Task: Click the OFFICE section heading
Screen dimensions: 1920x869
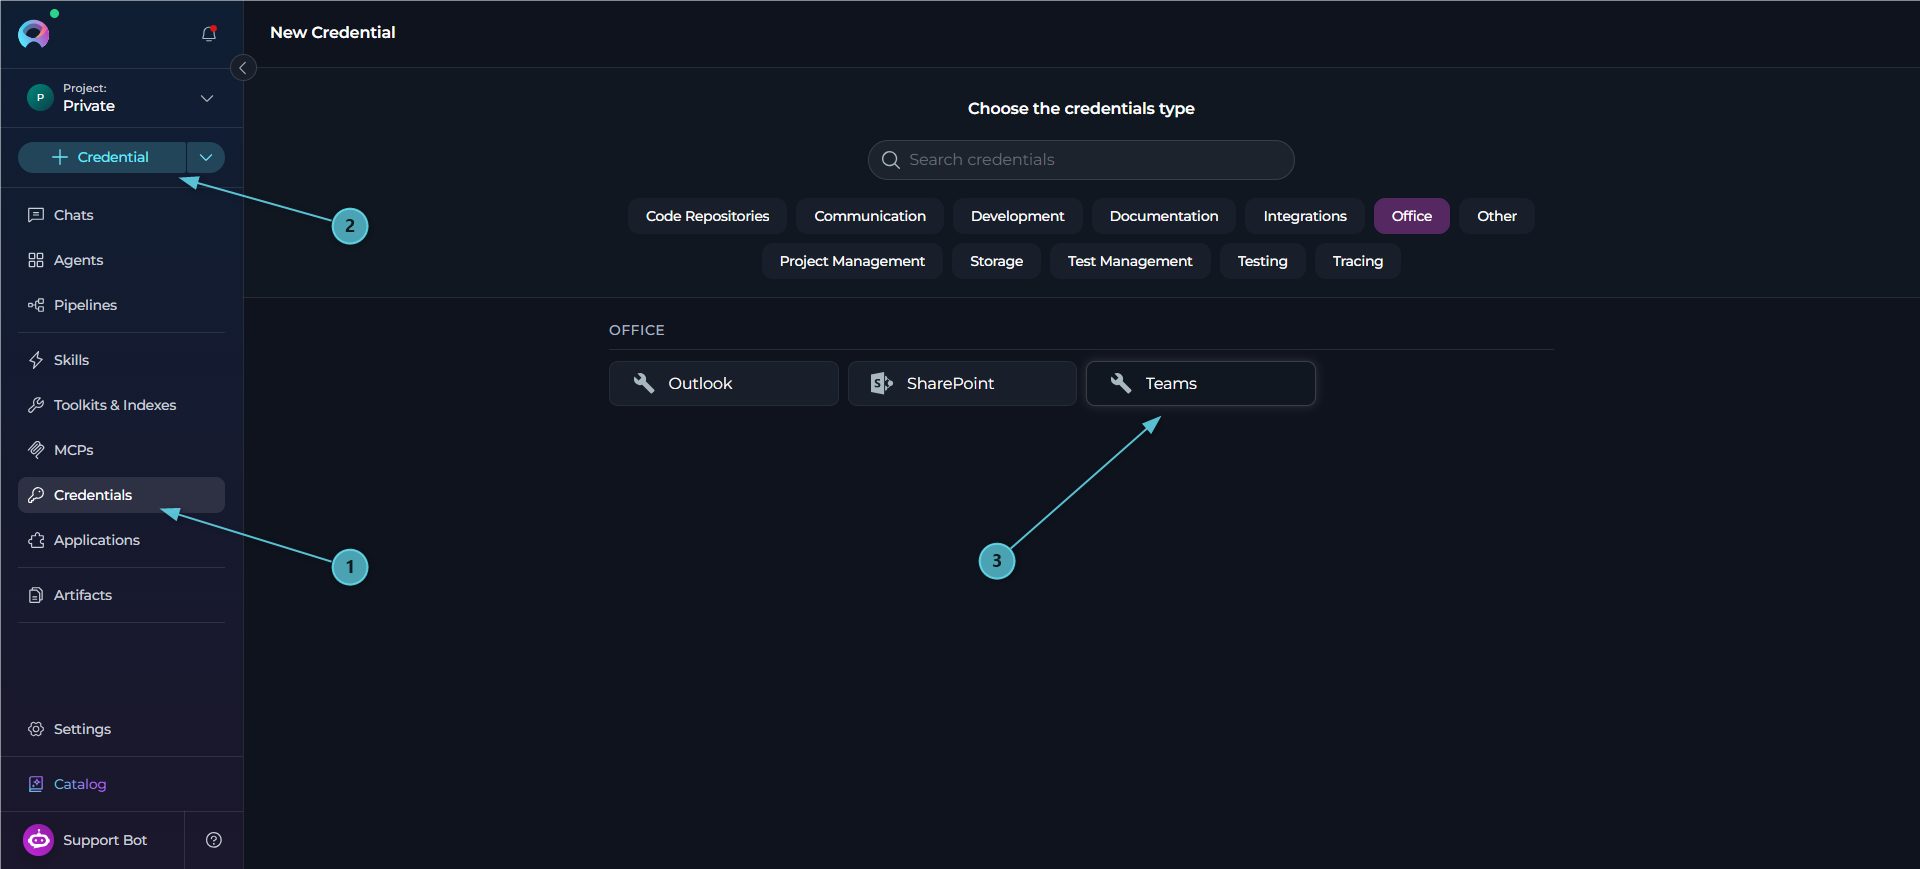Action: (636, 330)
